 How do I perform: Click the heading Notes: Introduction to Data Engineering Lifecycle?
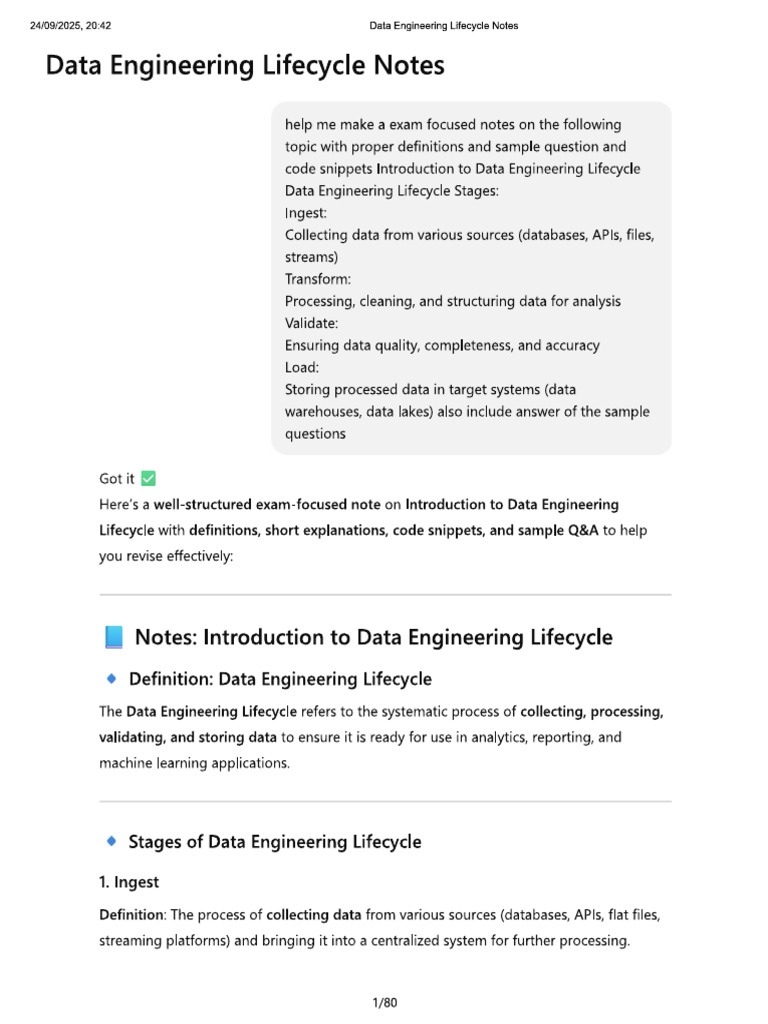[x=374, y=637]
